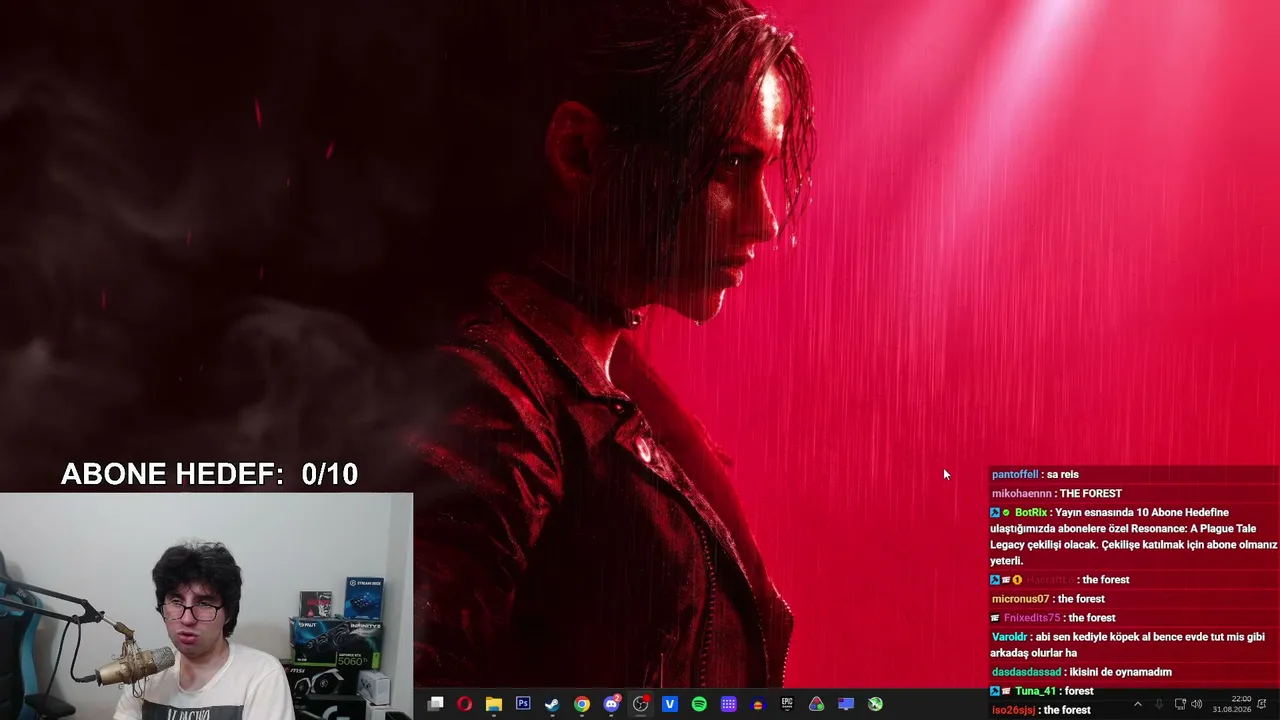1280x720 pixels.
Task: Open File Explorer from the taskbar
Action: [x=494, y=704]
